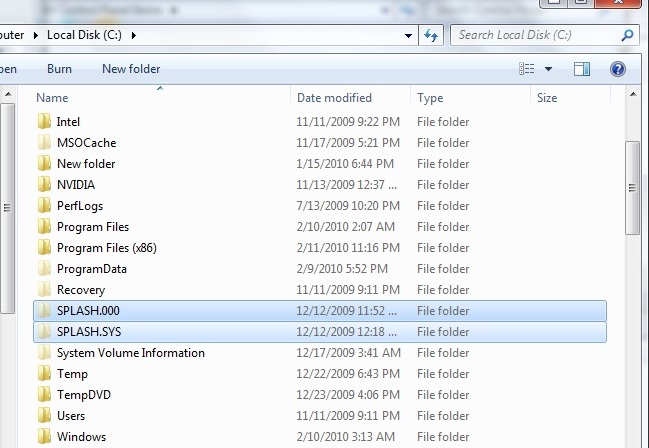Click the NVIDIA folder icon
The width and height of the screenshot is (649, 448).
pos(44,185)
